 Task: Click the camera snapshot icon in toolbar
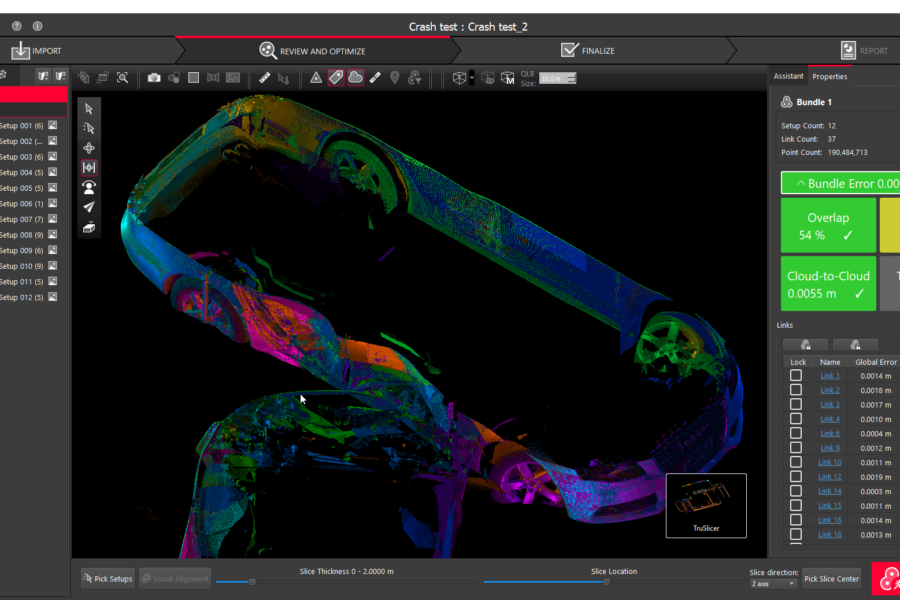tap(154, 78)
